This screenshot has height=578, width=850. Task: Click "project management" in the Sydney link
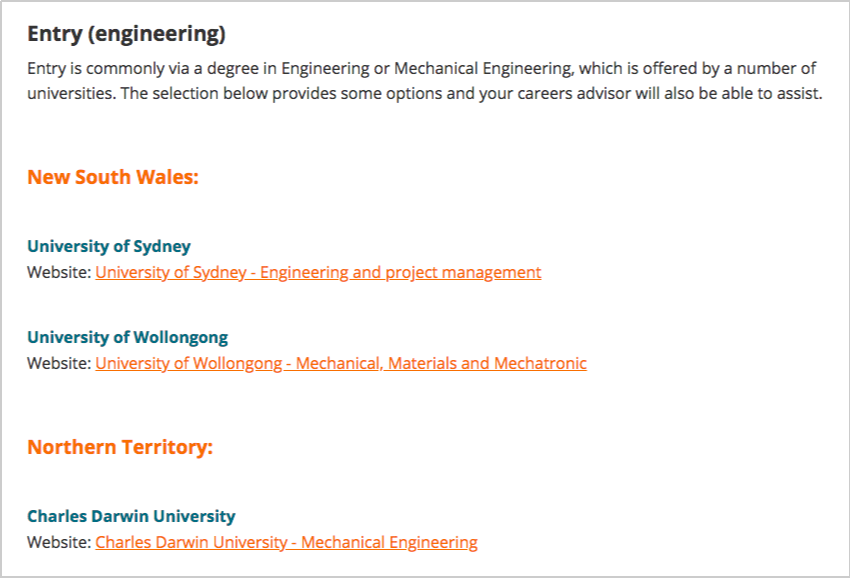(x=463, y=272)
